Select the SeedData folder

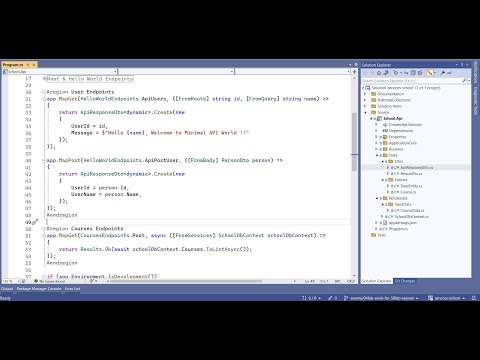403,204
